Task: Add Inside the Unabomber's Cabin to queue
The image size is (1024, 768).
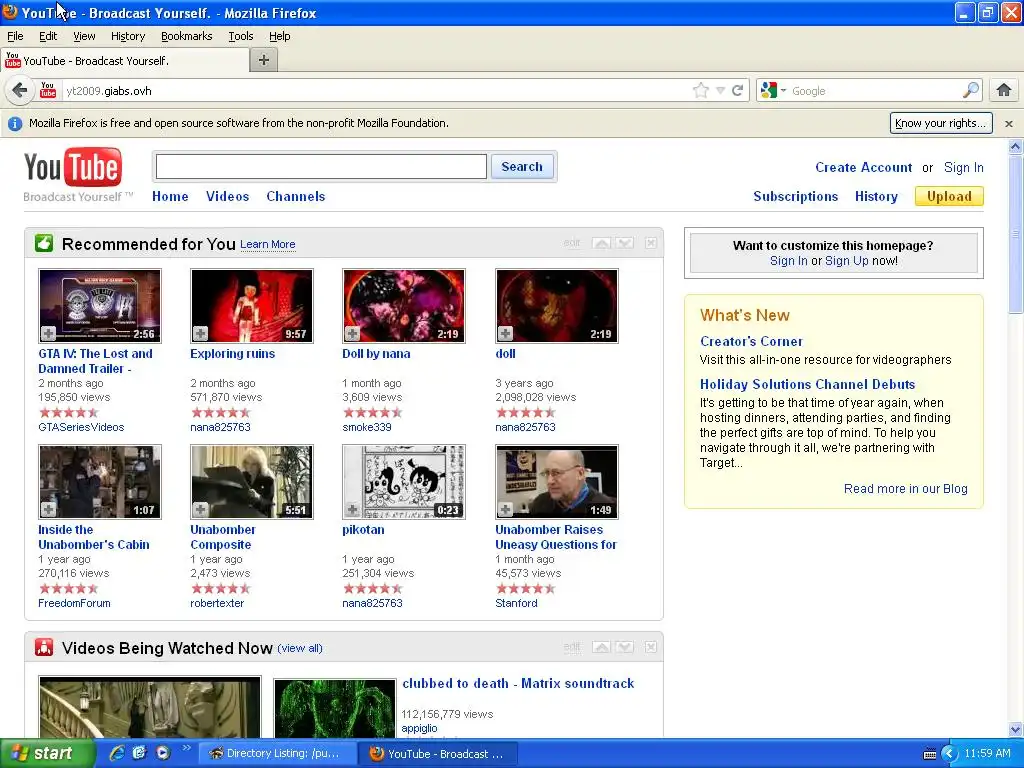Action: 48,509
